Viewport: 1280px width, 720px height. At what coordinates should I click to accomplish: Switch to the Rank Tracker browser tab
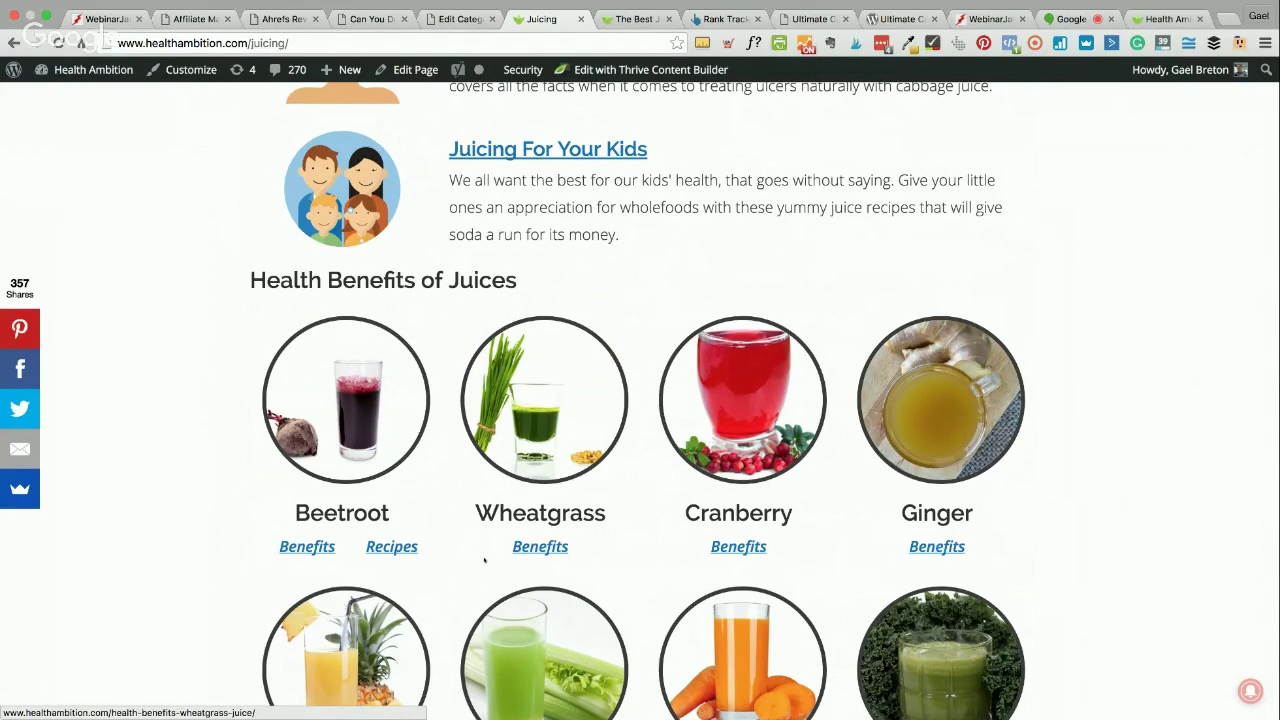[721, 19]
